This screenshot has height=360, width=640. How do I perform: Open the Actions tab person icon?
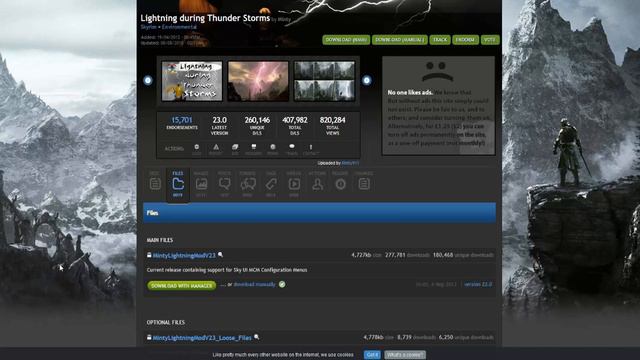tap(317, 184)
